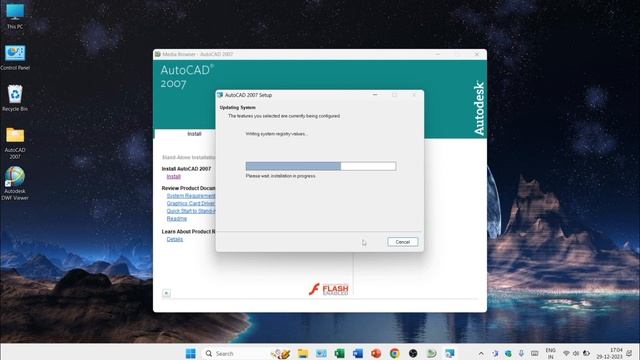Viewport: 640px width, 360px height.
Task: Click the search highlight art in the taskbar Search box
Action: [281, 353]
